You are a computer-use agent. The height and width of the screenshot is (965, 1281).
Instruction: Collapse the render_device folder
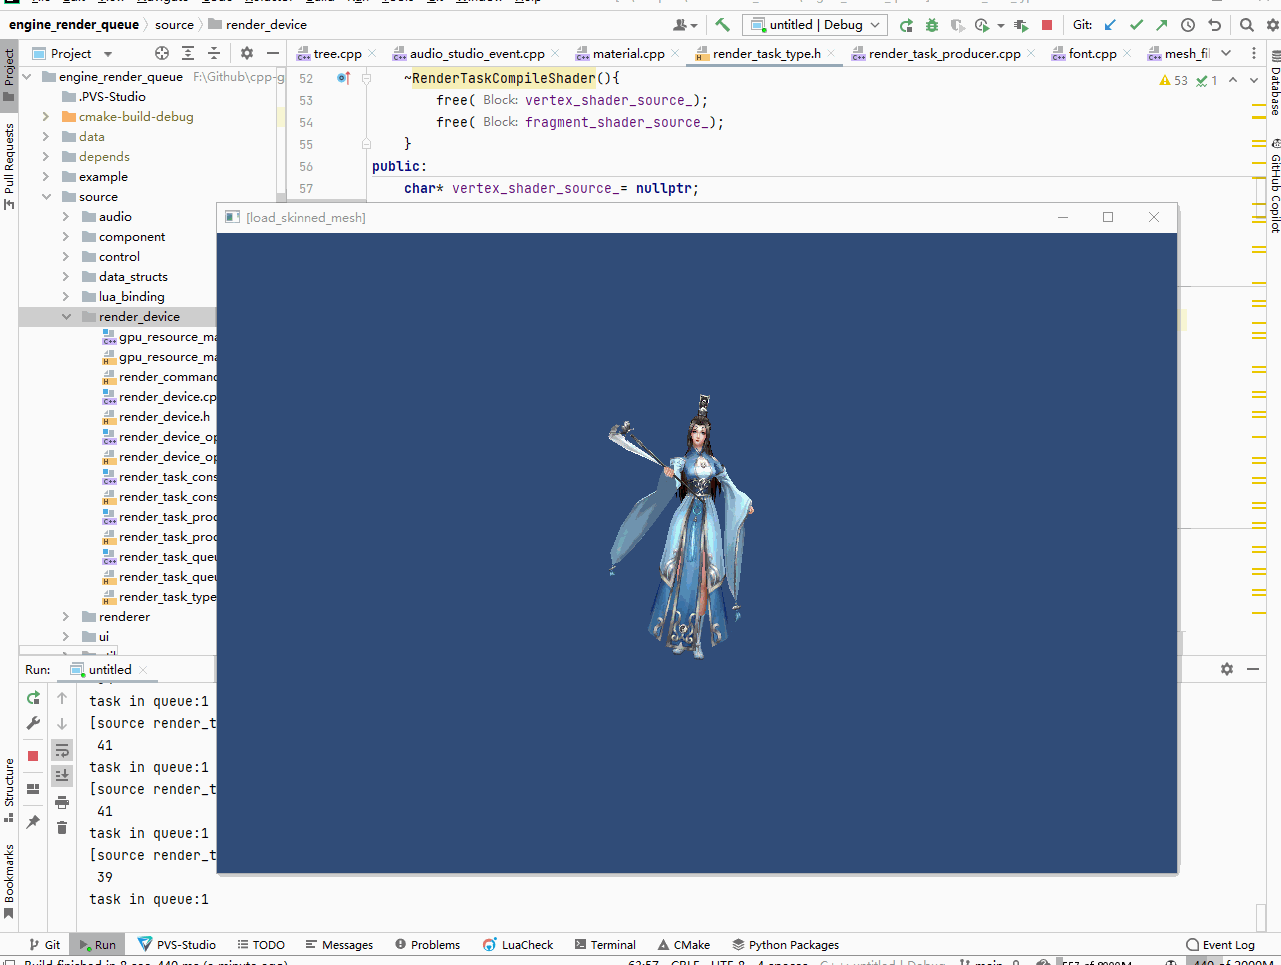(66, 317)
